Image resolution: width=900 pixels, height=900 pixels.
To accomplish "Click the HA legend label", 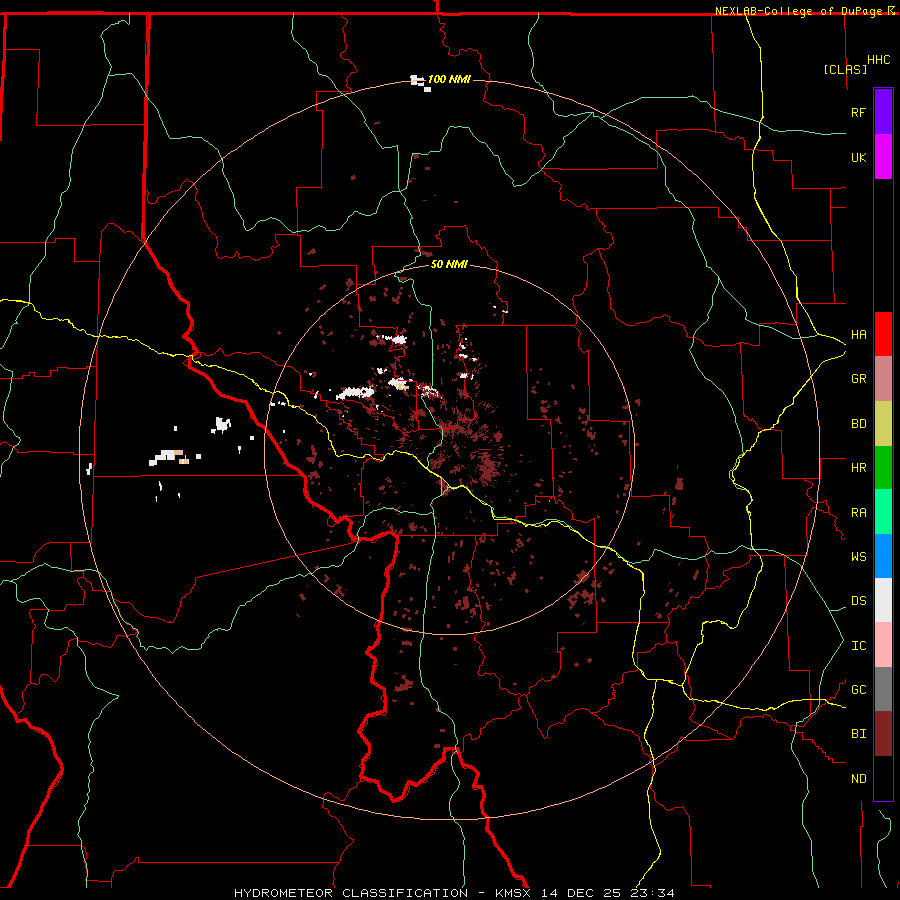I will pos(858,335).
